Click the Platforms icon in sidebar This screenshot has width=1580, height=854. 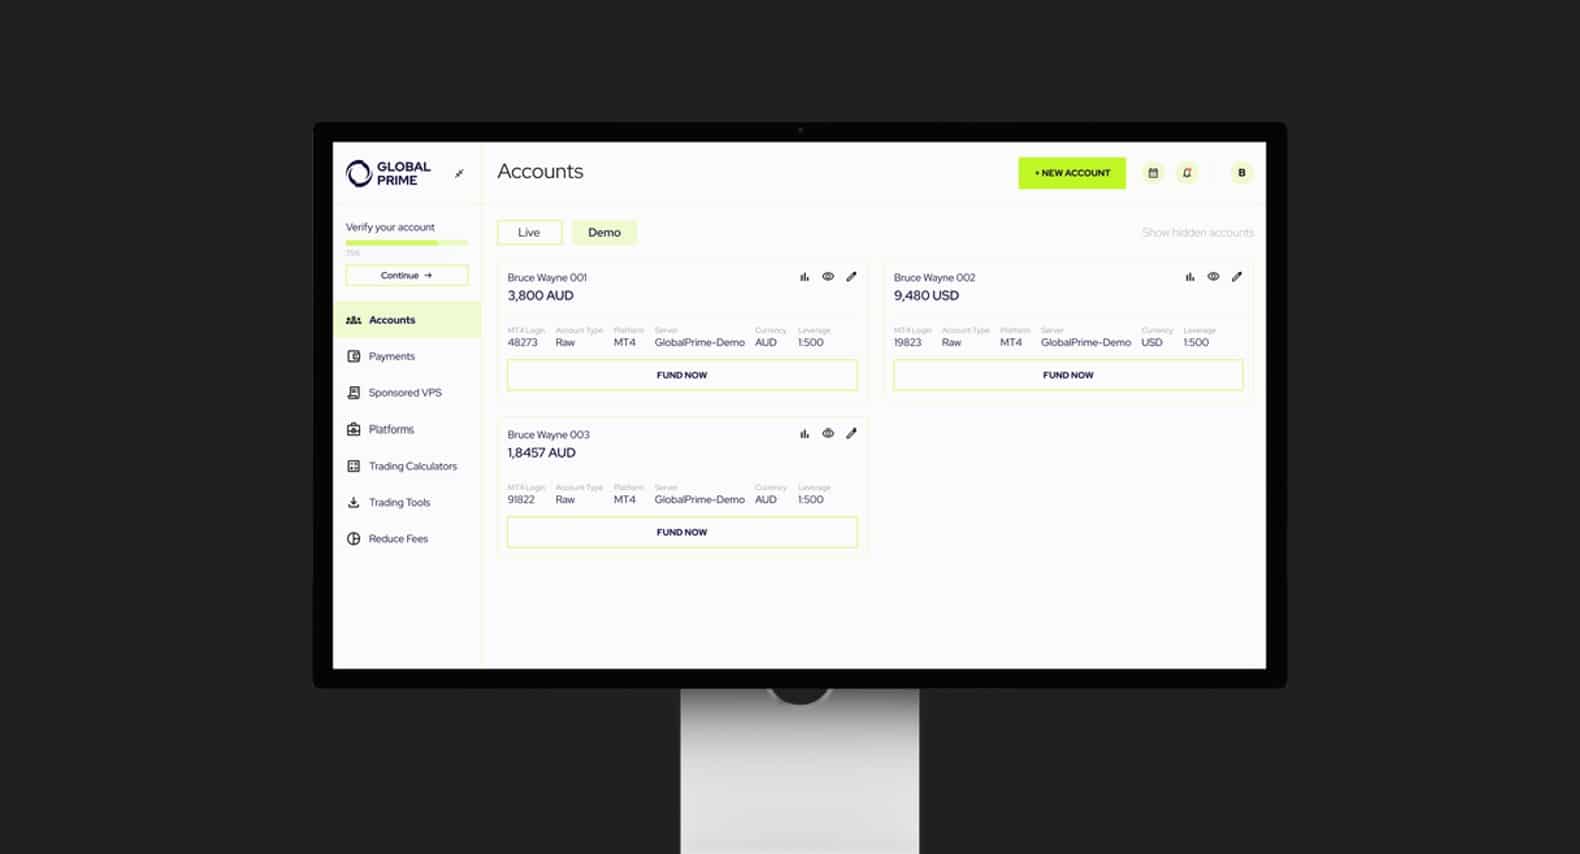pyautogui.click(x=353, y=429)
